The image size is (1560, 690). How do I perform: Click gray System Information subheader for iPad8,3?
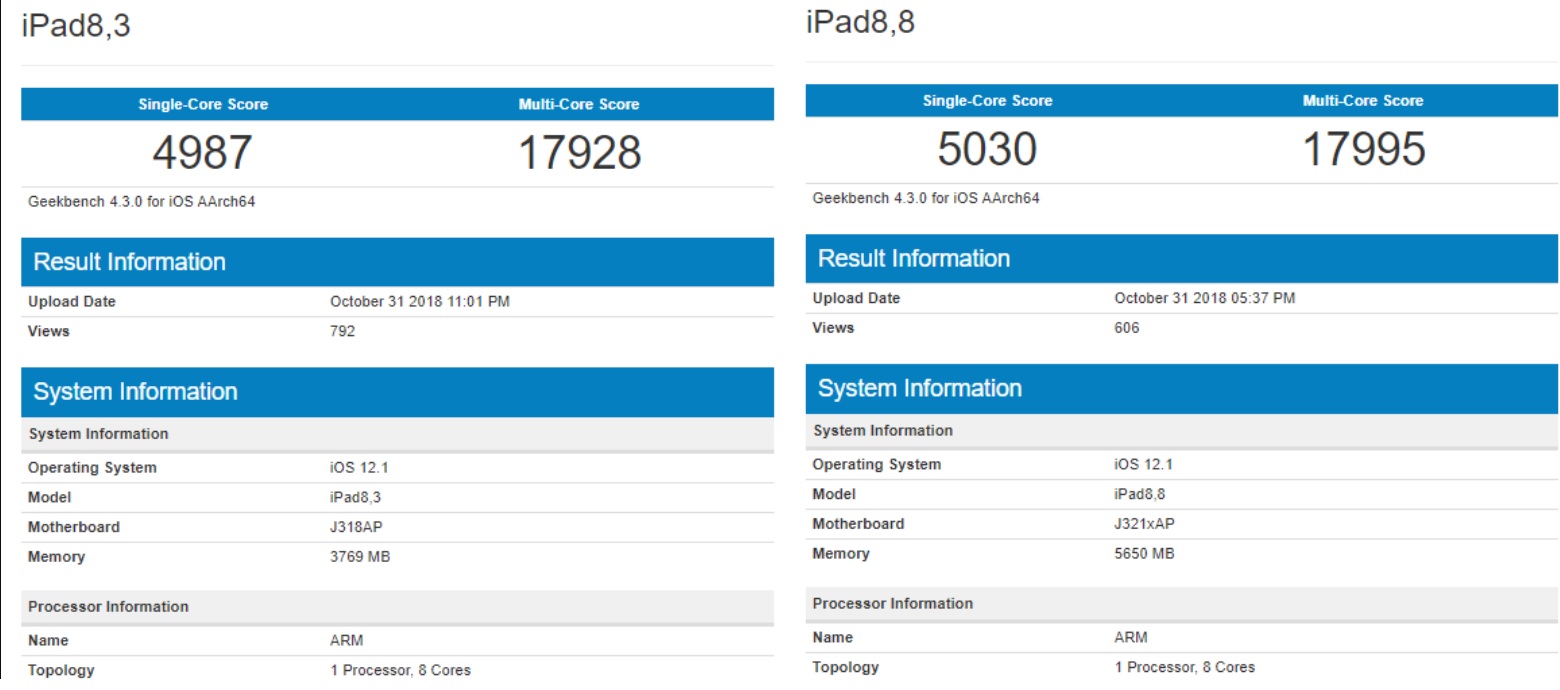[98, 434]
